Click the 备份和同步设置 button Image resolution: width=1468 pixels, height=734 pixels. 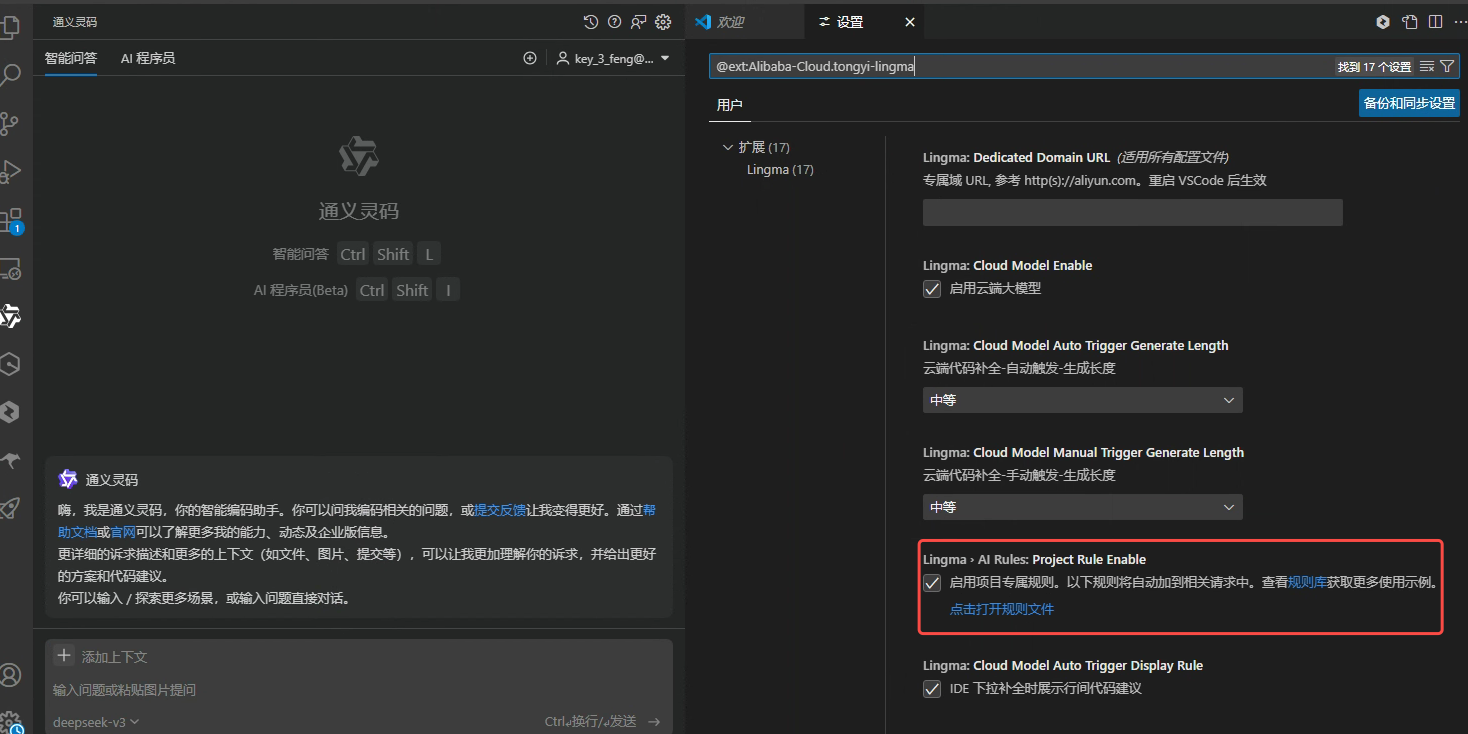(1409, 103)
